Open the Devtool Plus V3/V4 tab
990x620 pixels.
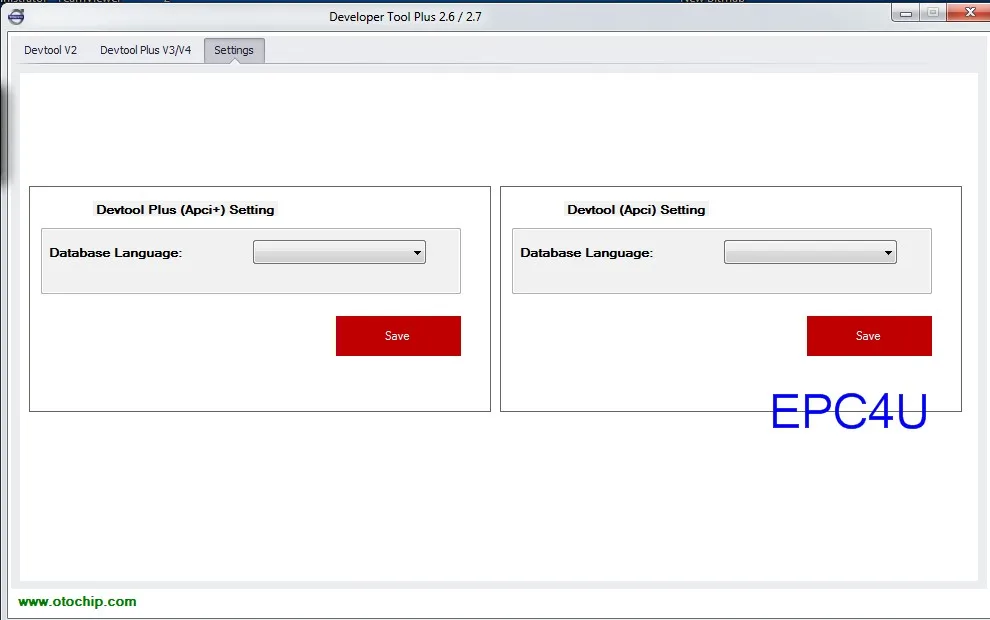145,50
